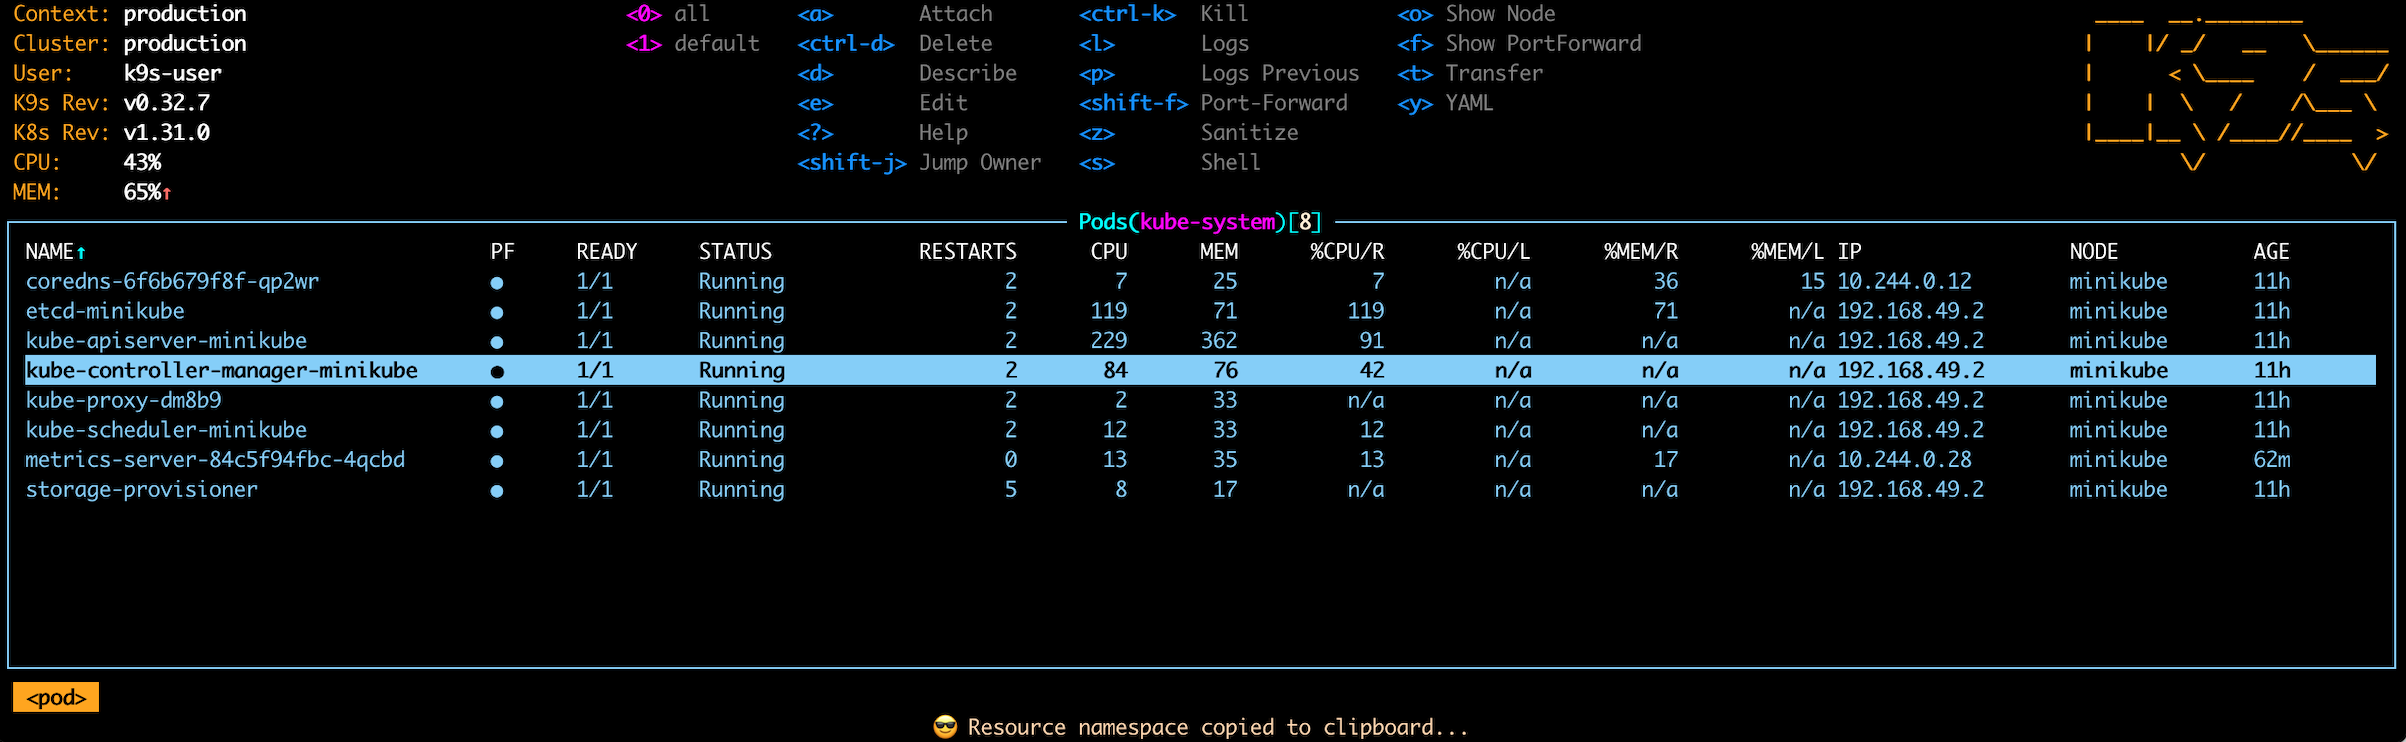Select the <0> all namespace shortcut
2406x742 pixels.
(x=668, y=14)
